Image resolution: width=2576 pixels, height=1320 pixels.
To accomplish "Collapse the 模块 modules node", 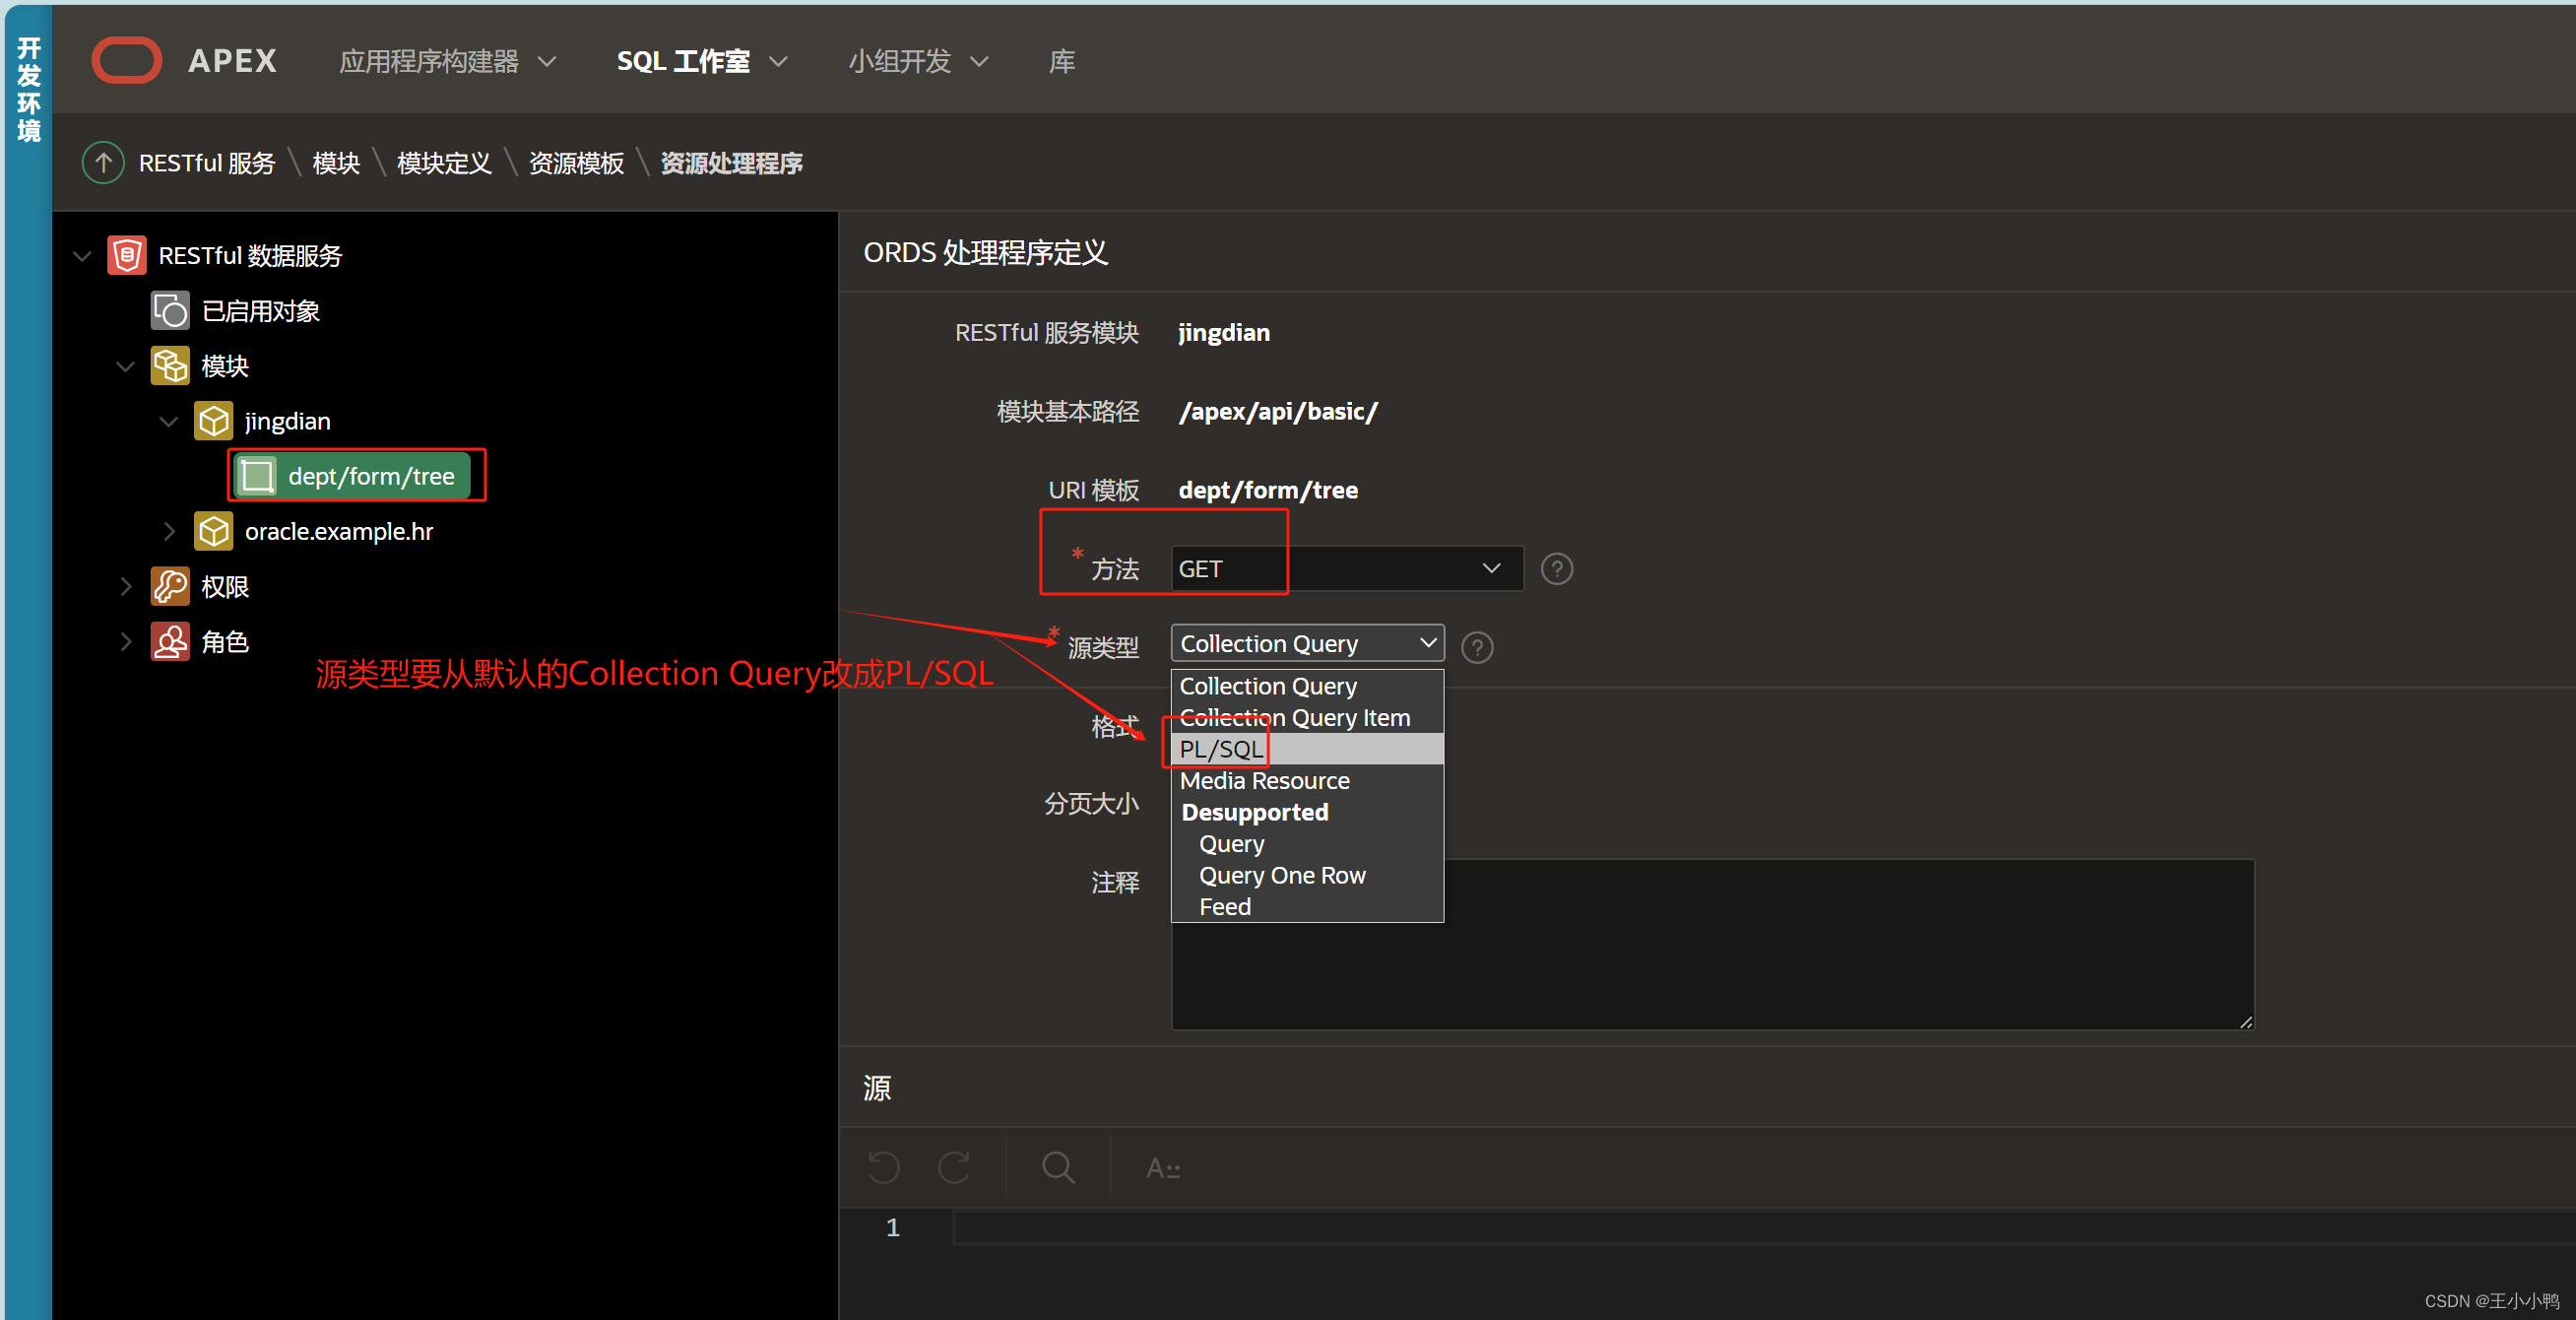I will click(x=125, y=366).
